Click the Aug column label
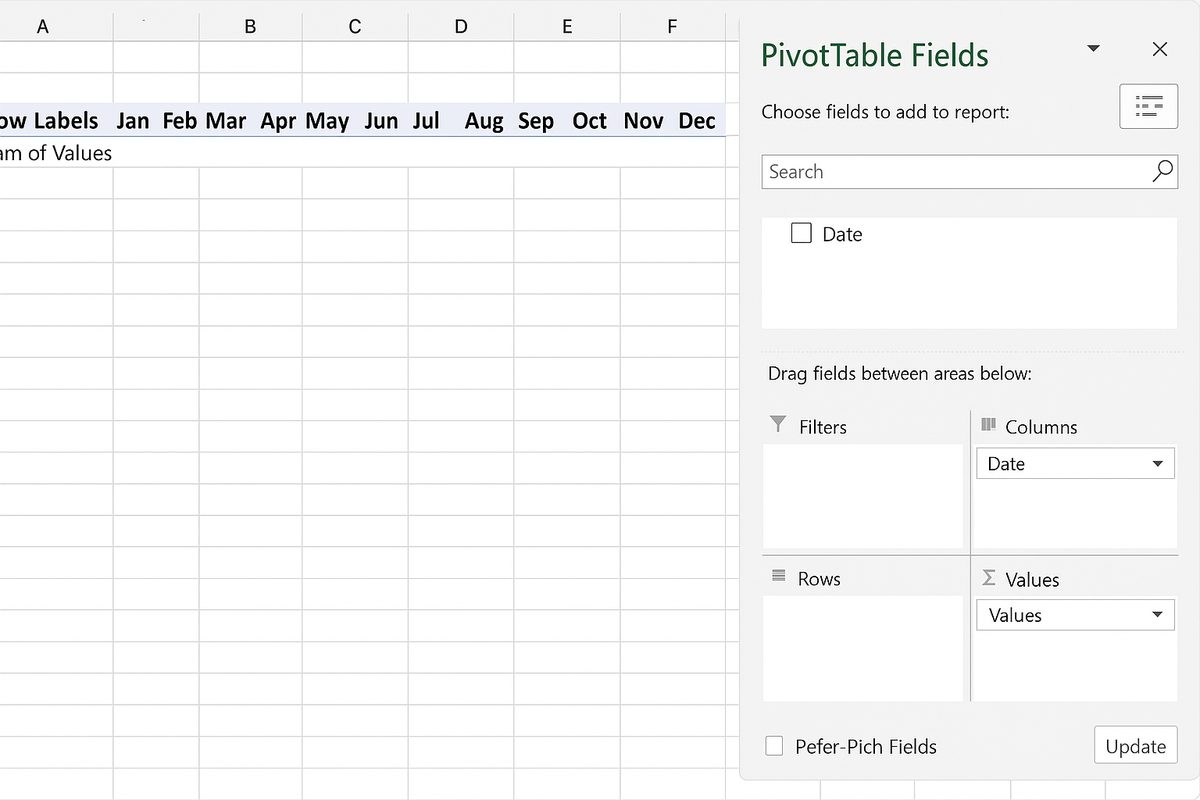 tap(484, 122)
